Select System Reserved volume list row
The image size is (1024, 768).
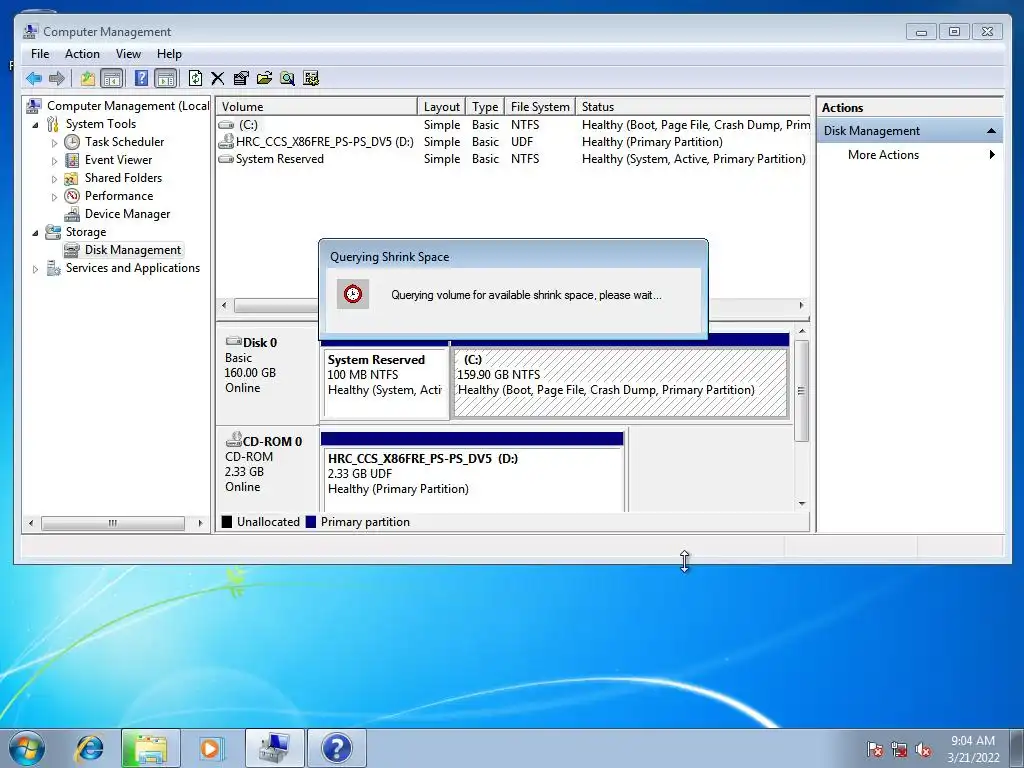[513, 159]
